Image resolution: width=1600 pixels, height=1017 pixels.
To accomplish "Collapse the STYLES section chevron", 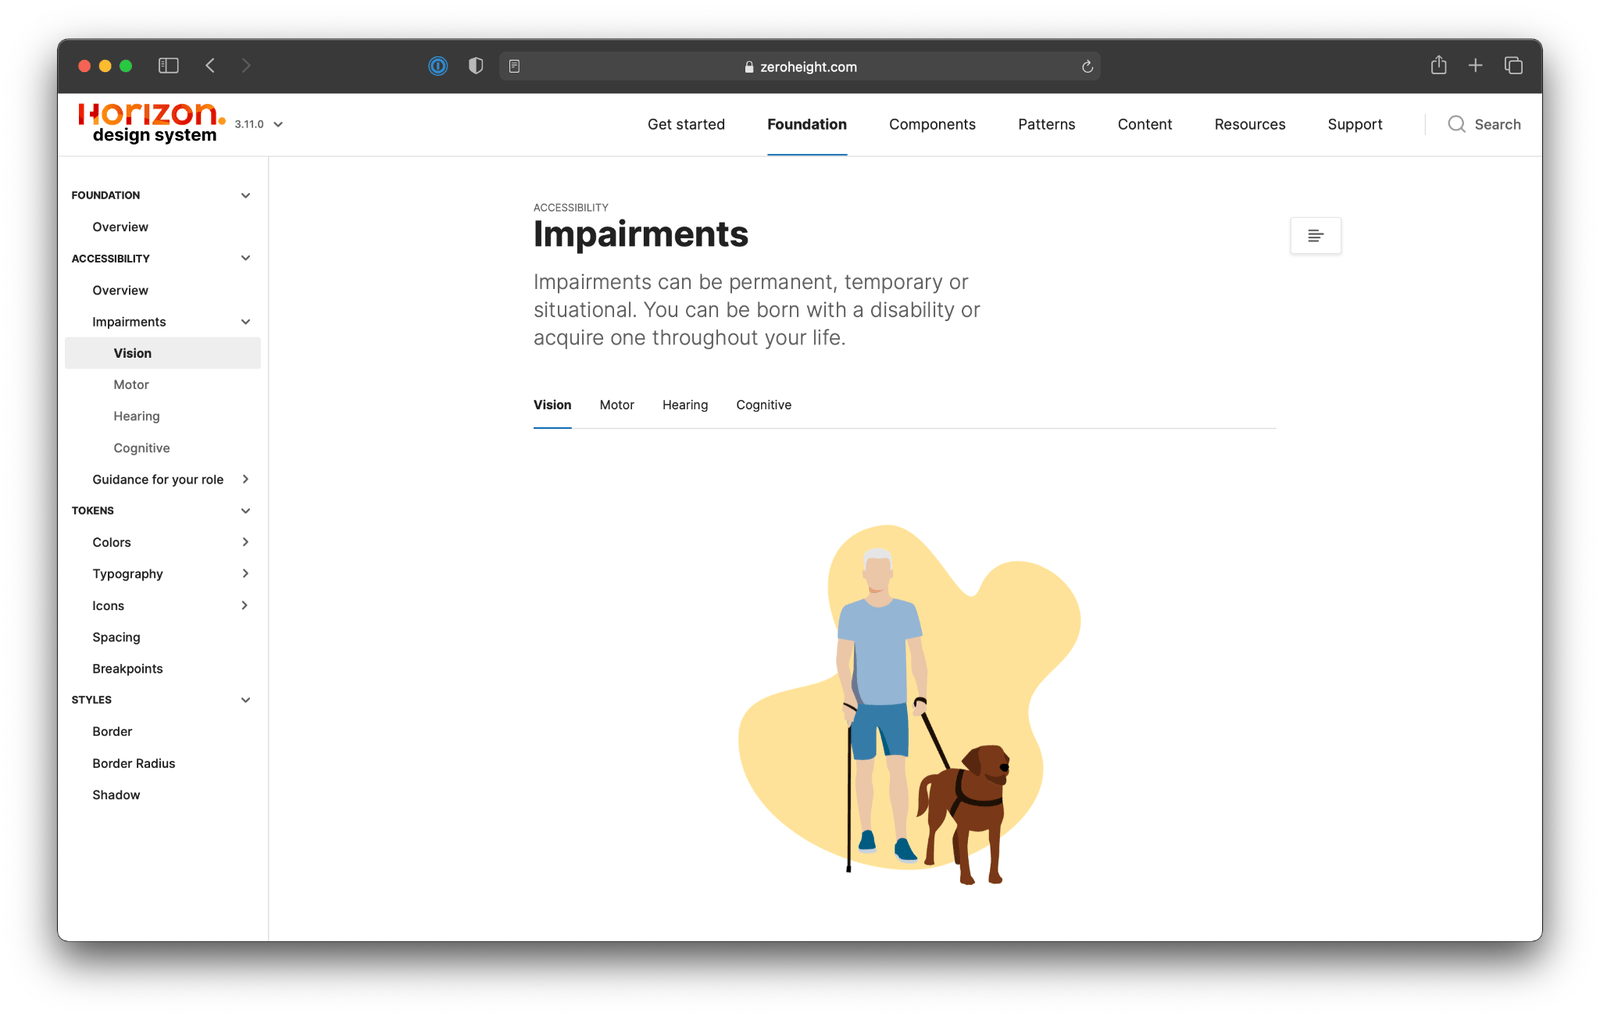I will pyautogui.click(x=245, y=700).
